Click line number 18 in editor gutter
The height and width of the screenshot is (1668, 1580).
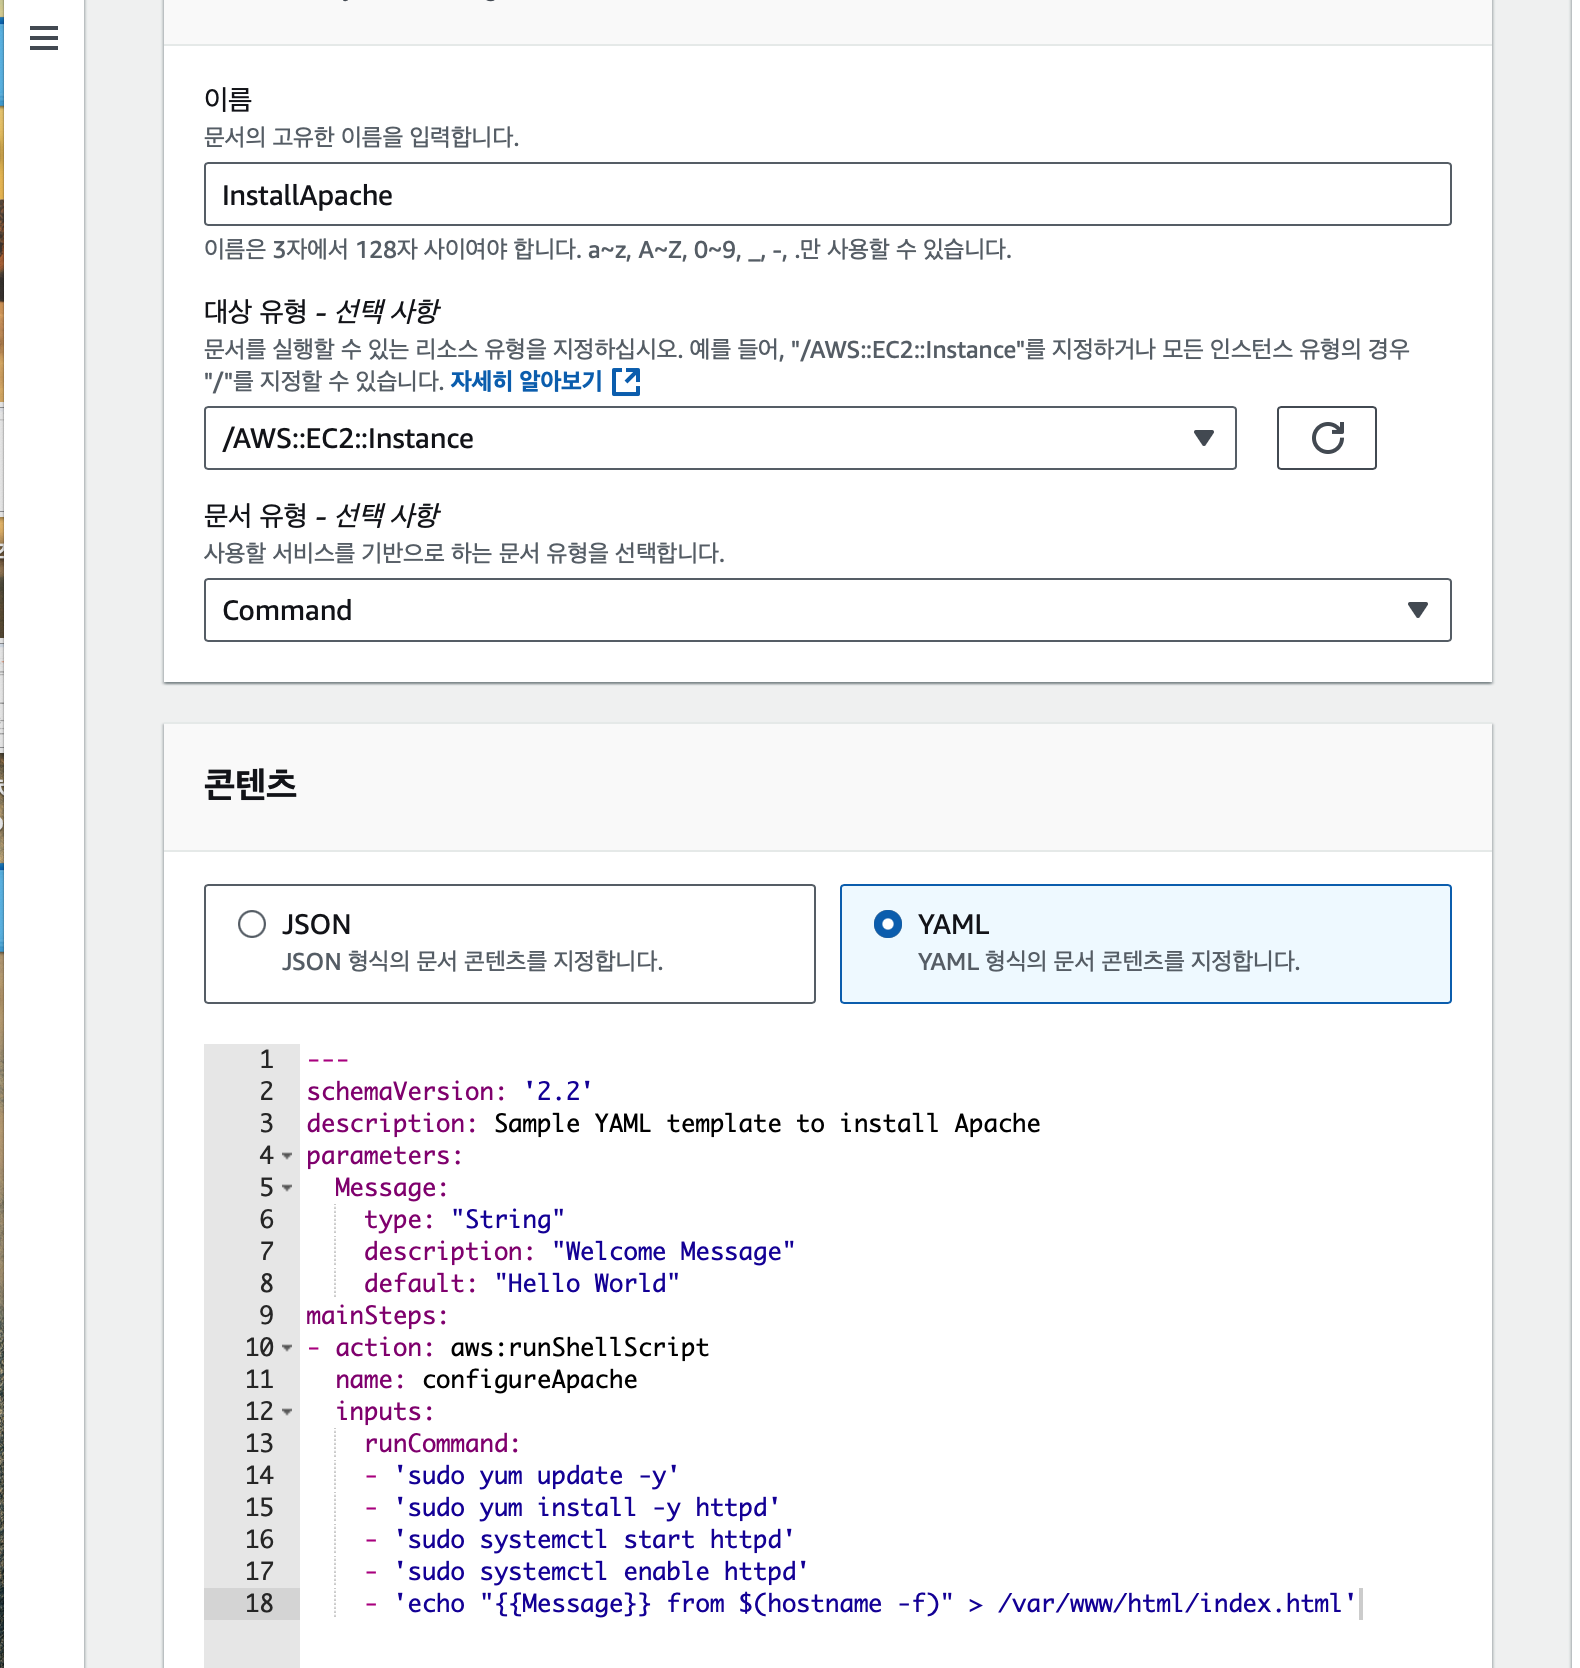[x=259, y=1603]
